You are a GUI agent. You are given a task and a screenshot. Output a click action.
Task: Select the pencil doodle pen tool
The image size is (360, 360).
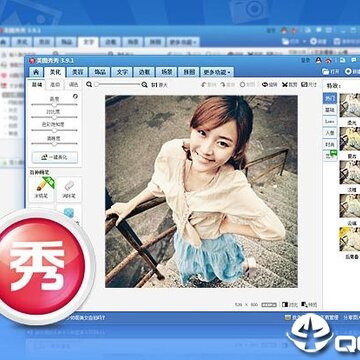42,189
